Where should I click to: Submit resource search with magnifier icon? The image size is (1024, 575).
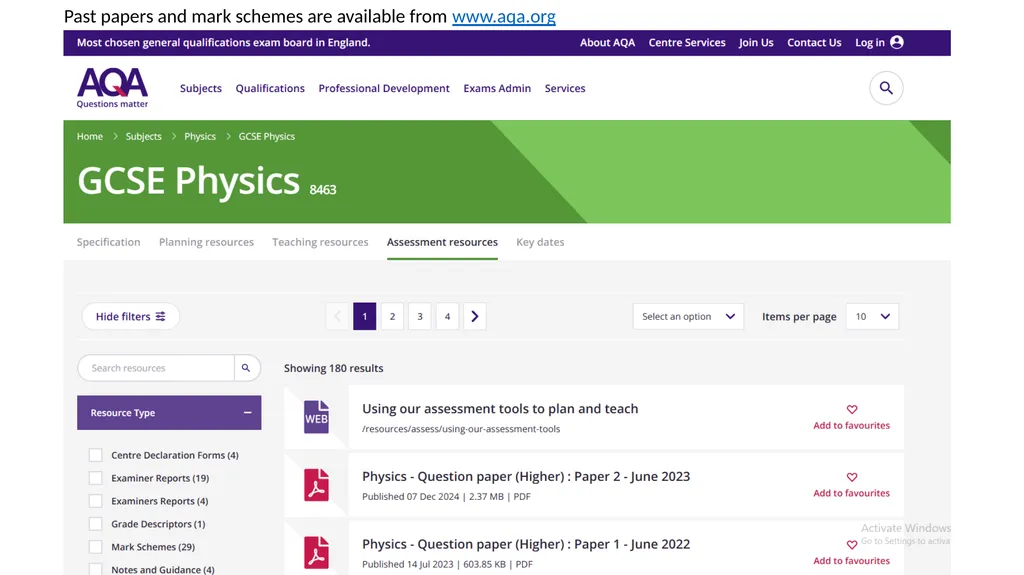click(246, 368)
